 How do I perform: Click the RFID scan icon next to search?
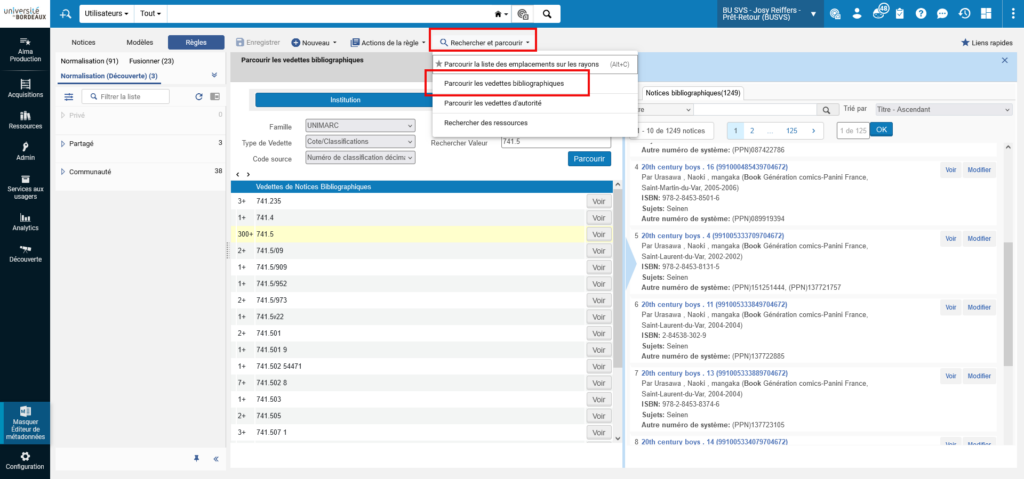click(x=523, y=14)
